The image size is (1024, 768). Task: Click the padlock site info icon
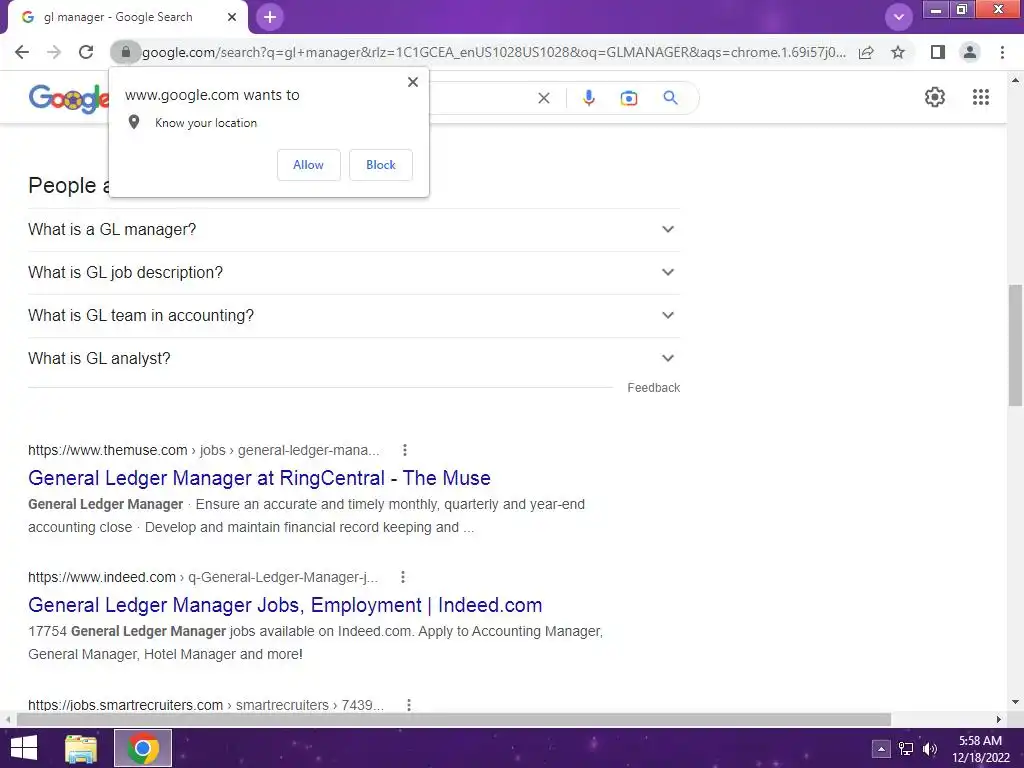(x=125, y=52)
